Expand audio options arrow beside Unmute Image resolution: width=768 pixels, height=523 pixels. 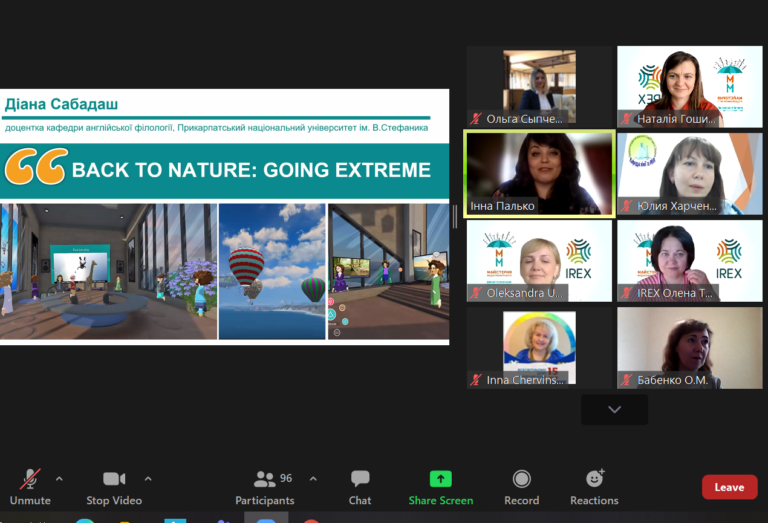point(59,478)
